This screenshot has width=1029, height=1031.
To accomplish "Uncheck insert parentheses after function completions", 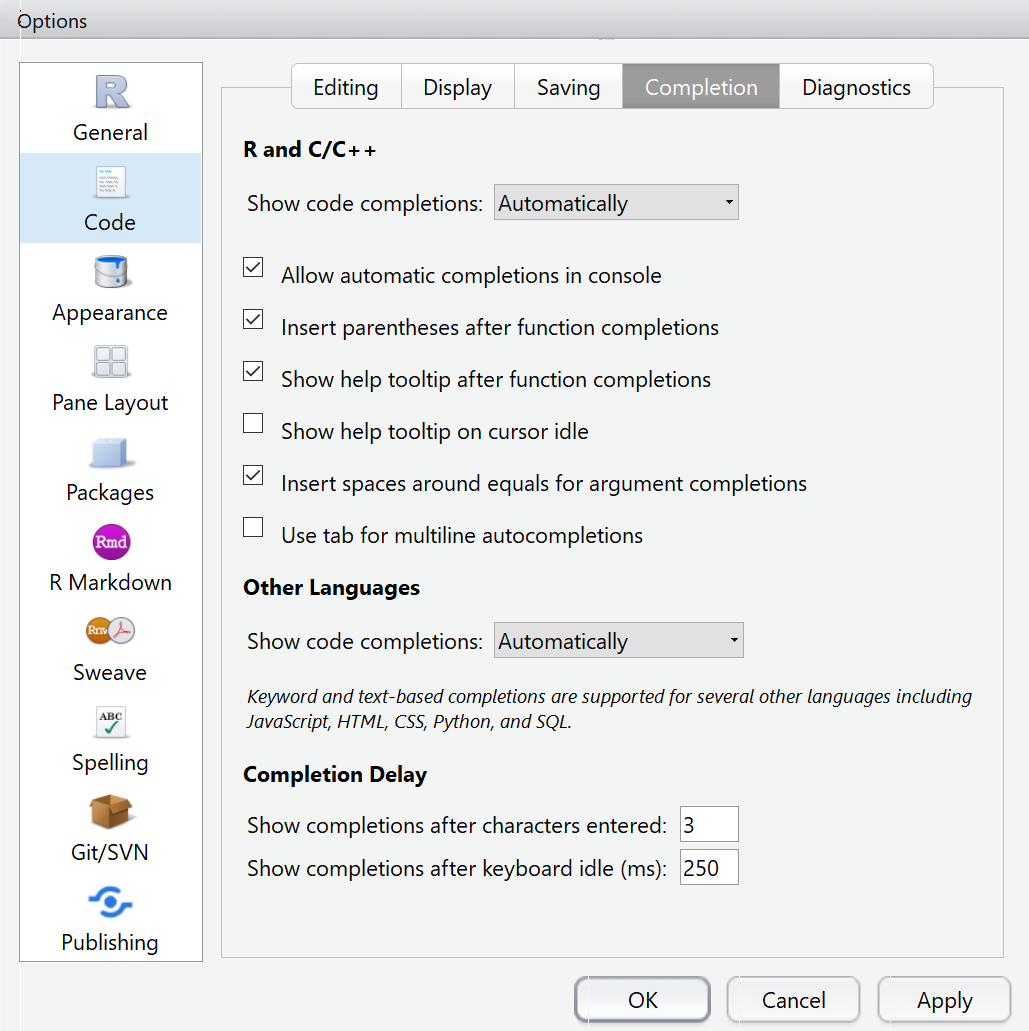I will (x=254, y=320).
